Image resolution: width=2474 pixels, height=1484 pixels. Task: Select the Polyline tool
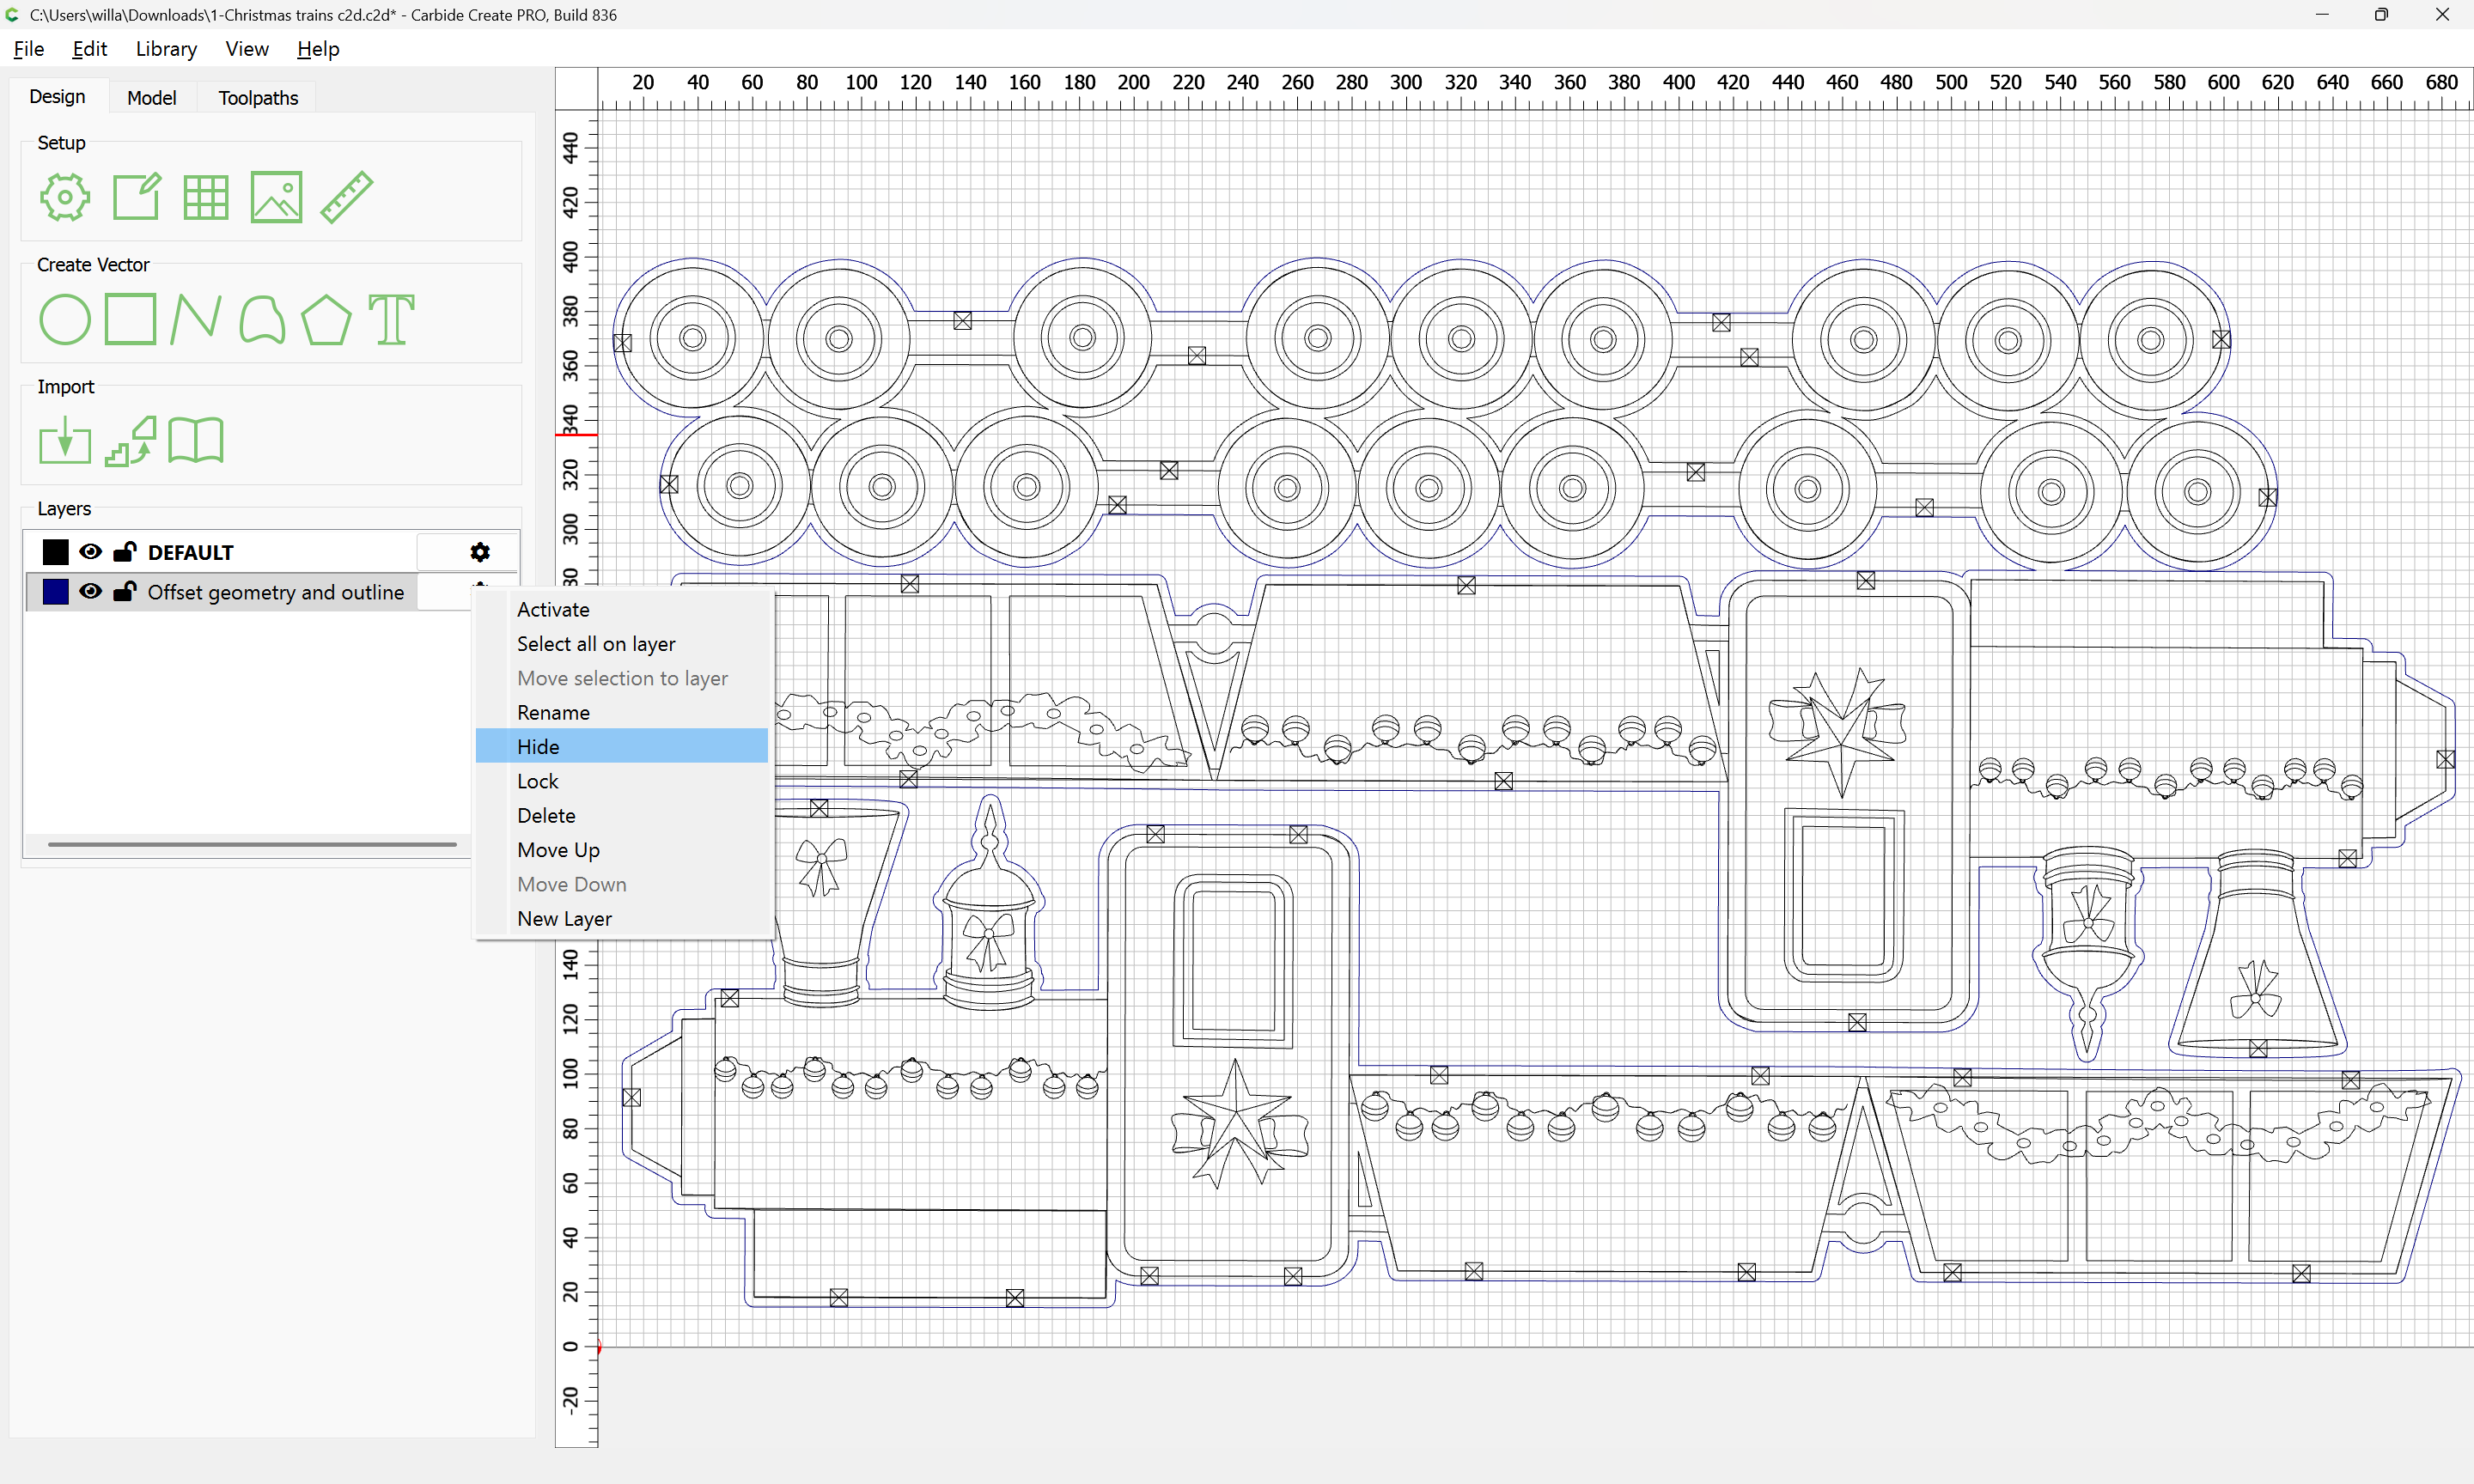coord(195,320)
